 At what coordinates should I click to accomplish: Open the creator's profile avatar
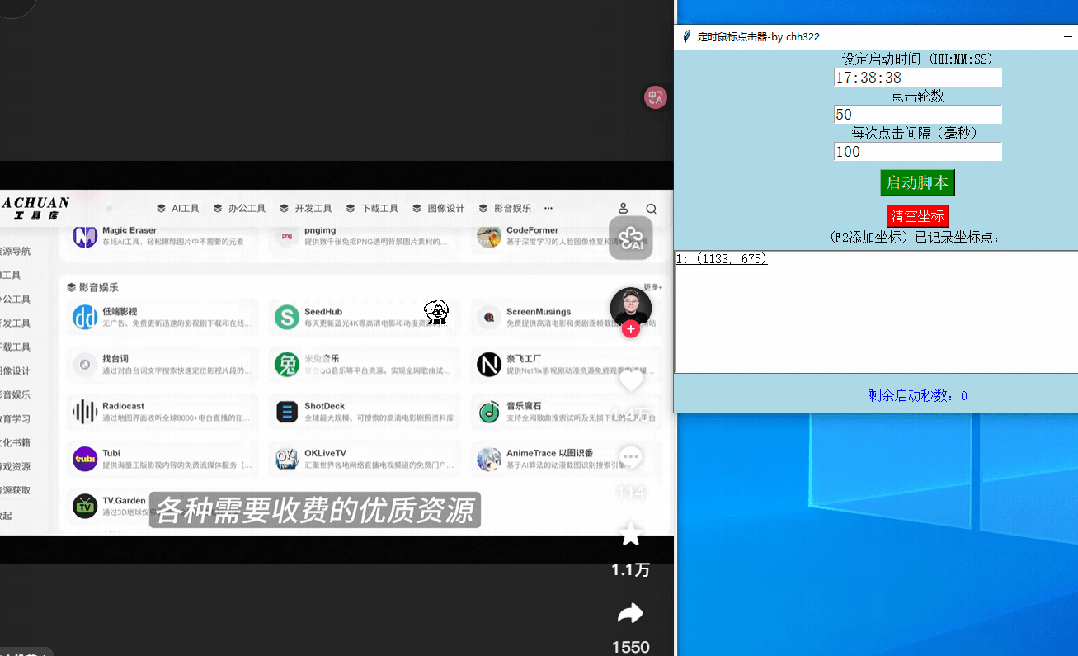click(x=631, y=306)
